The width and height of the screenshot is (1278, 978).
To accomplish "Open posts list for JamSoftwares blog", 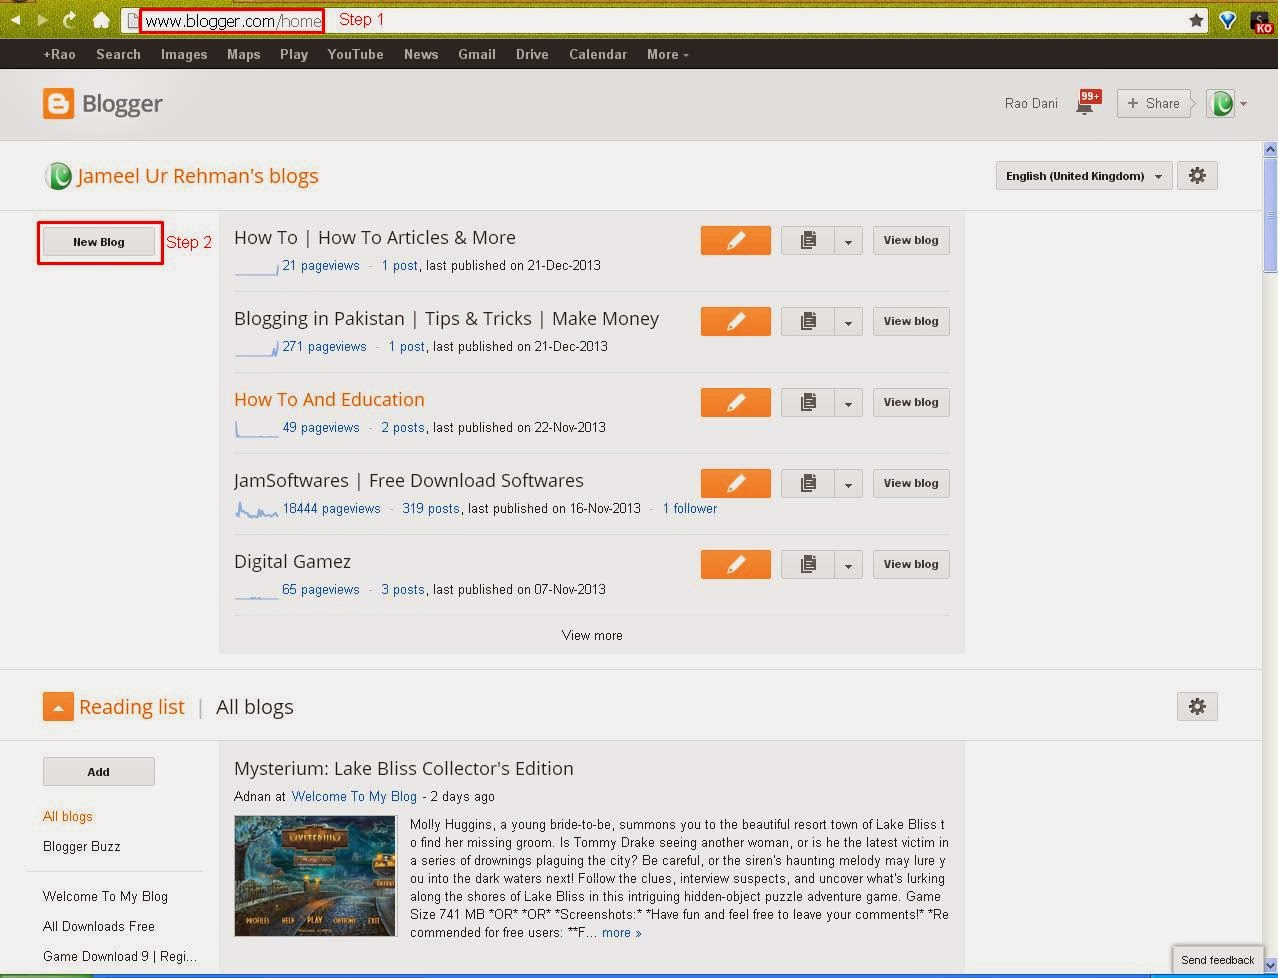I will pyautogui.click(x=808, y=483).
